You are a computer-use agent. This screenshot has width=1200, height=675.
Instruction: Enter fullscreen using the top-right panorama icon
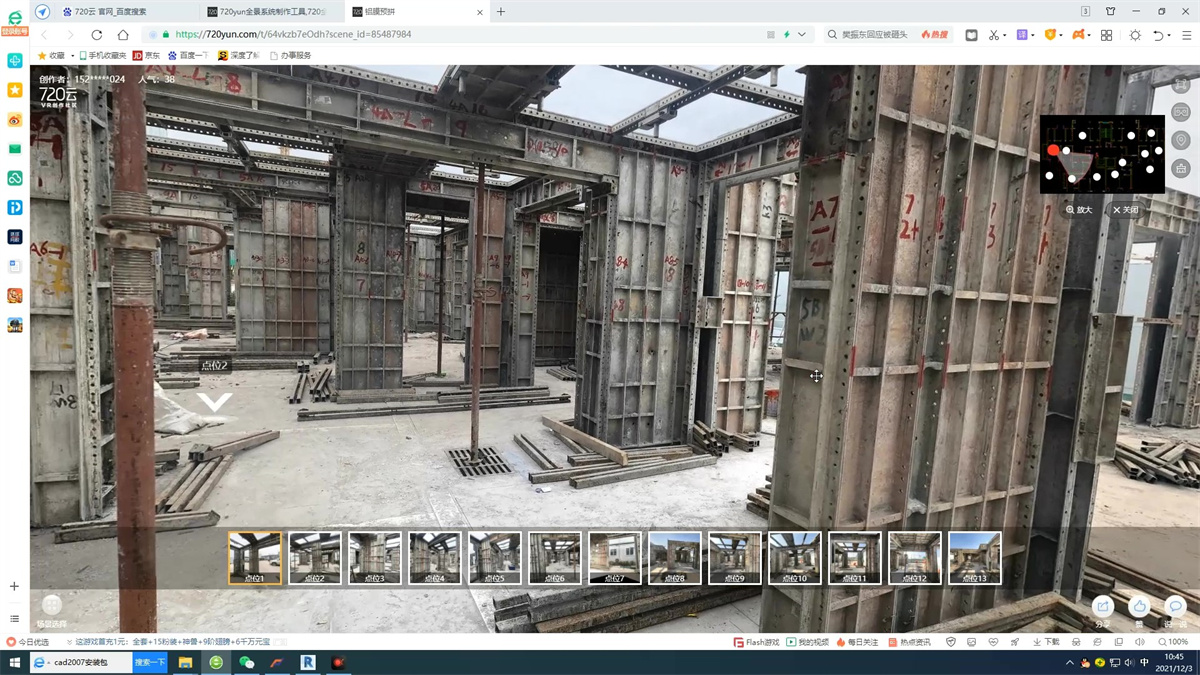click(x=1181, y=82)
